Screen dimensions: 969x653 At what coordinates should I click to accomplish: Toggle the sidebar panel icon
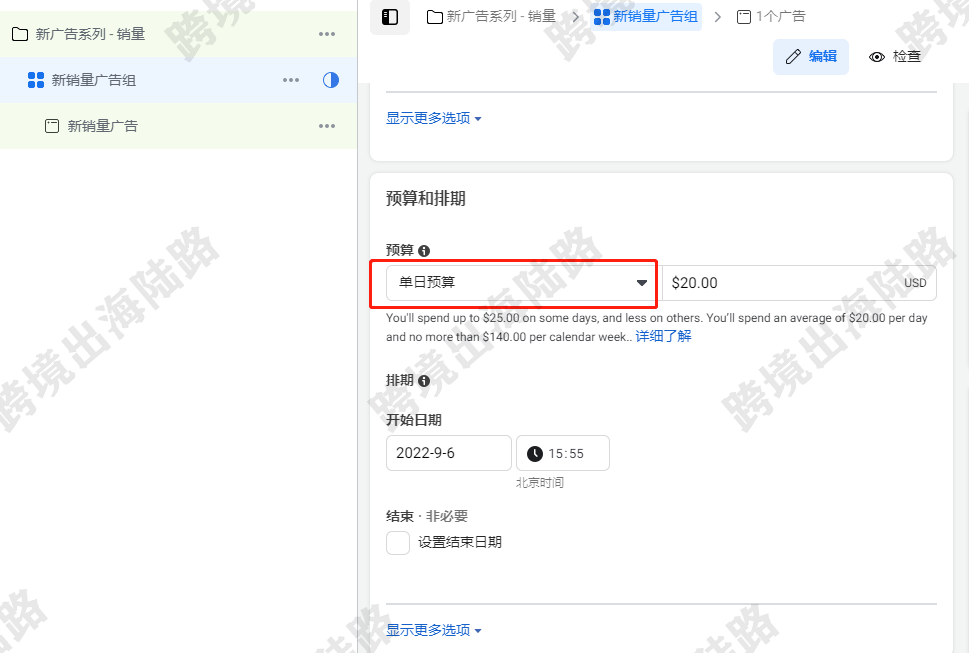pos(389,17)
